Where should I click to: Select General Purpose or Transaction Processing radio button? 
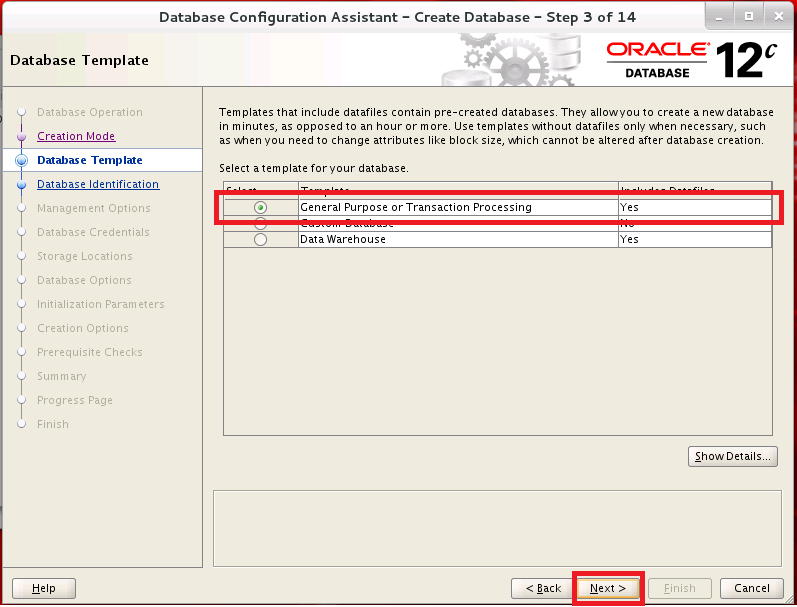click(x=261, y=207)
